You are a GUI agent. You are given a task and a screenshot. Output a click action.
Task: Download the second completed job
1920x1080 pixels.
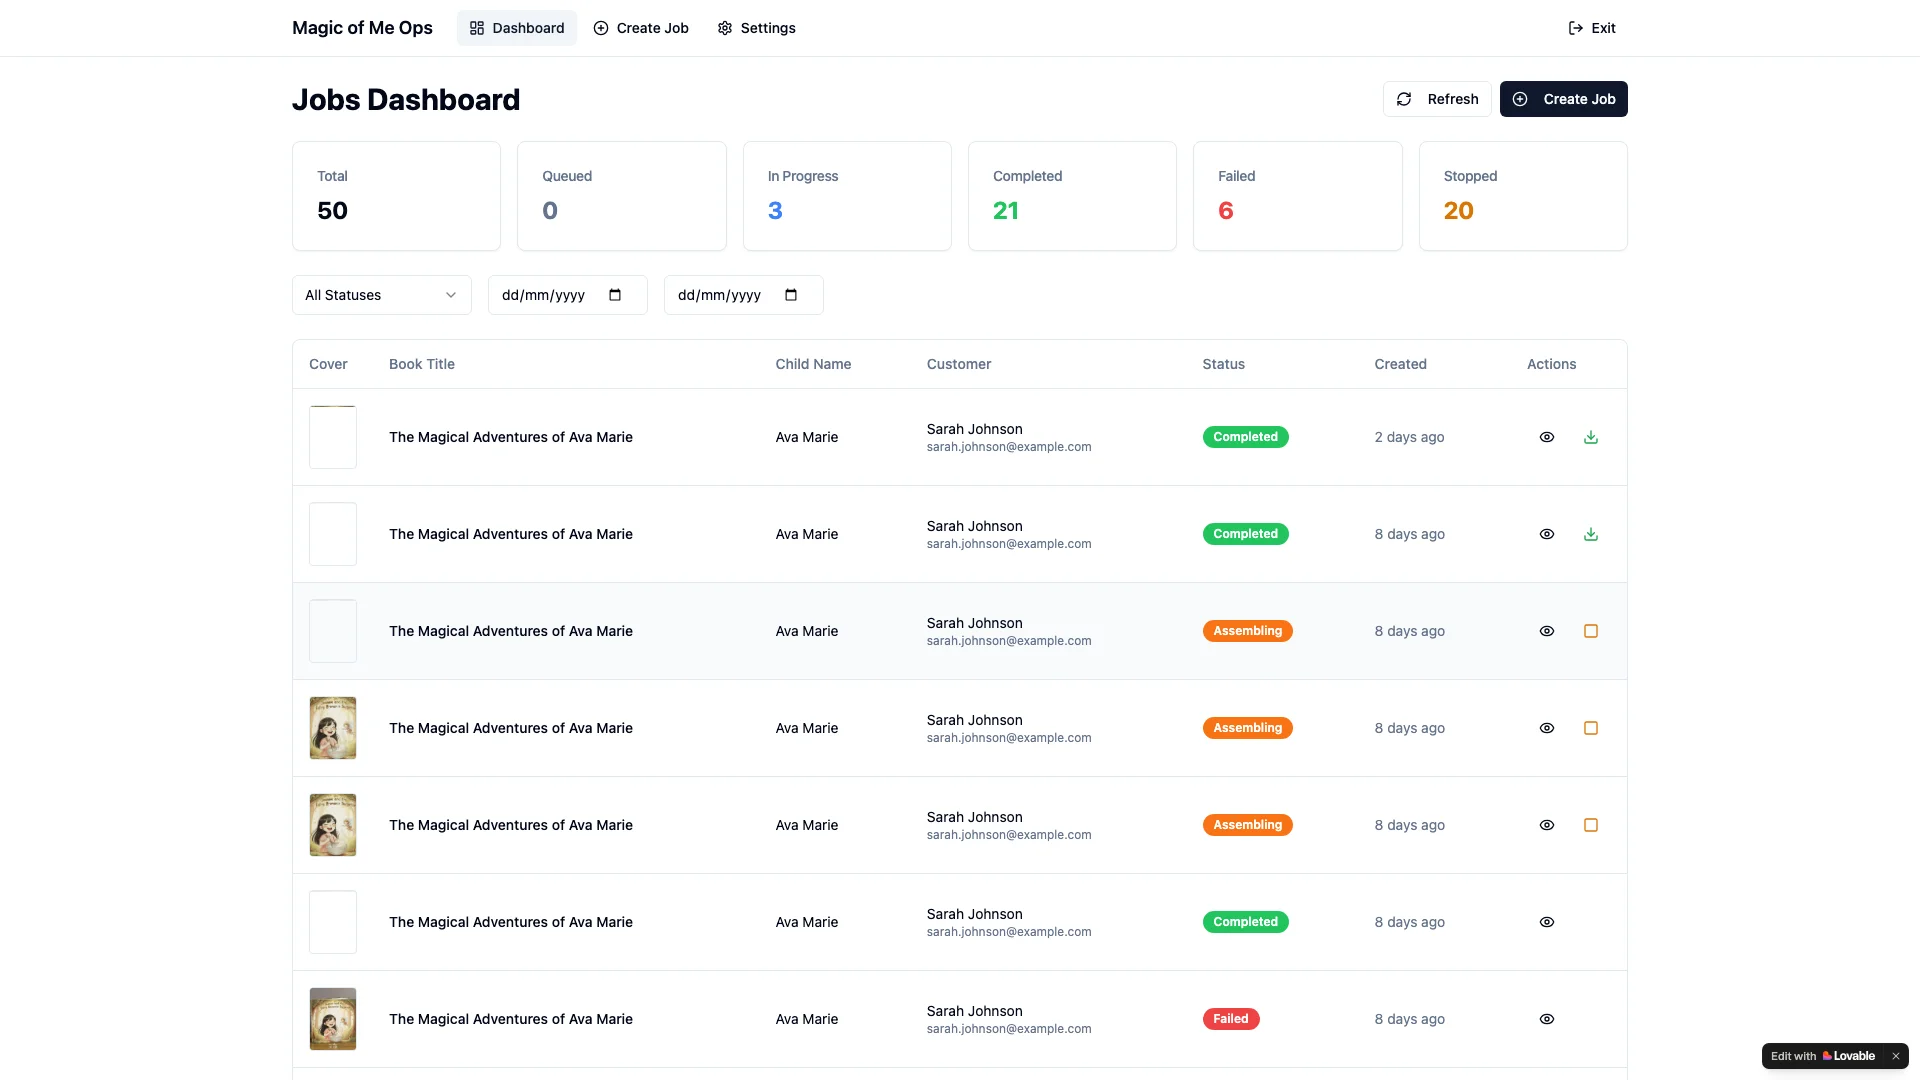click(1590, 534)
